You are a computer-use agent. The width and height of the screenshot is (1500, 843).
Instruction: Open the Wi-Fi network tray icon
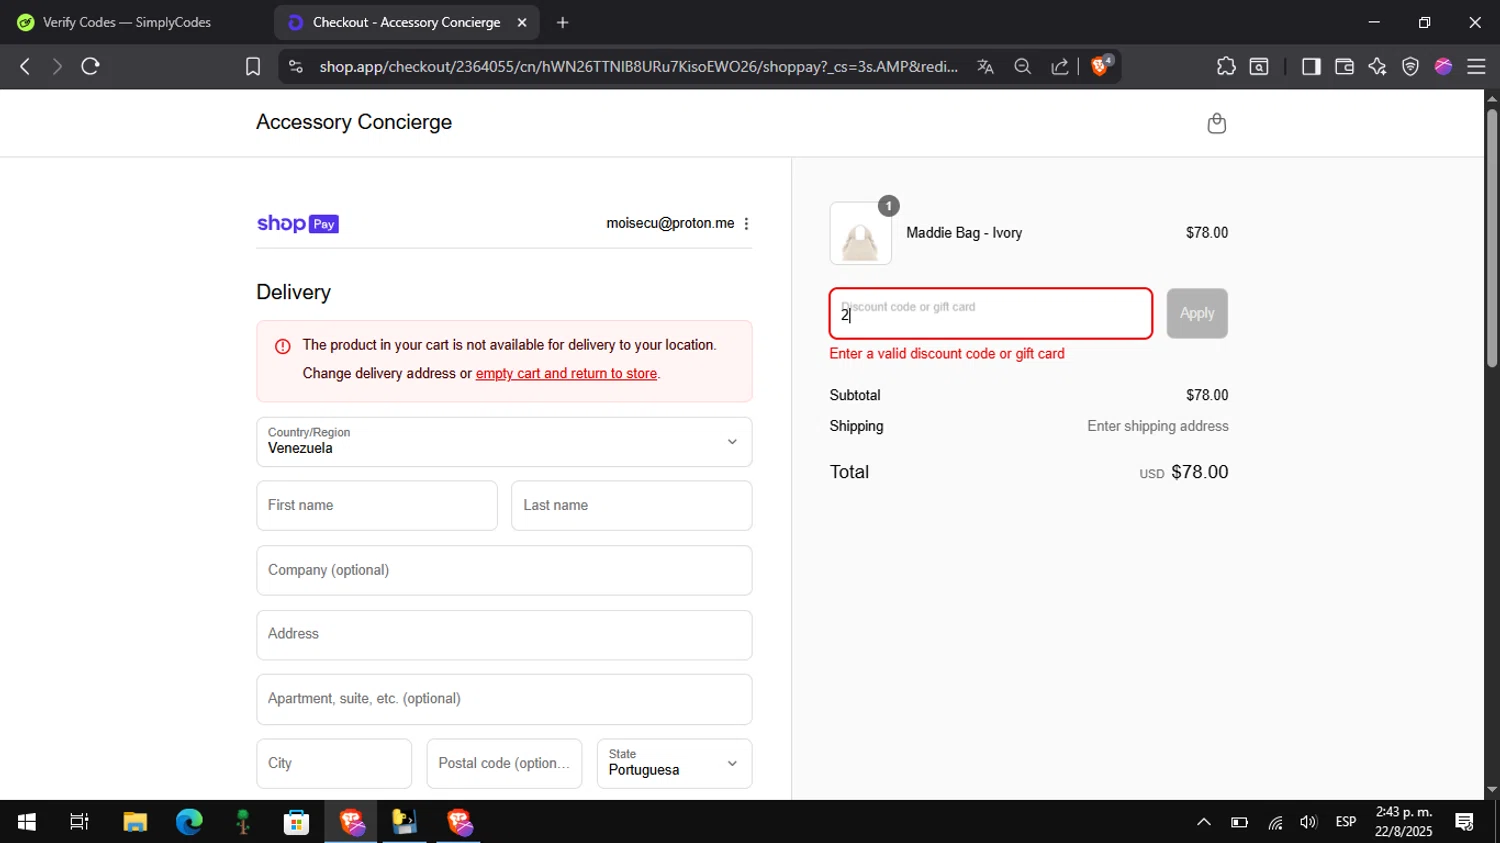tap(1275, 822)
